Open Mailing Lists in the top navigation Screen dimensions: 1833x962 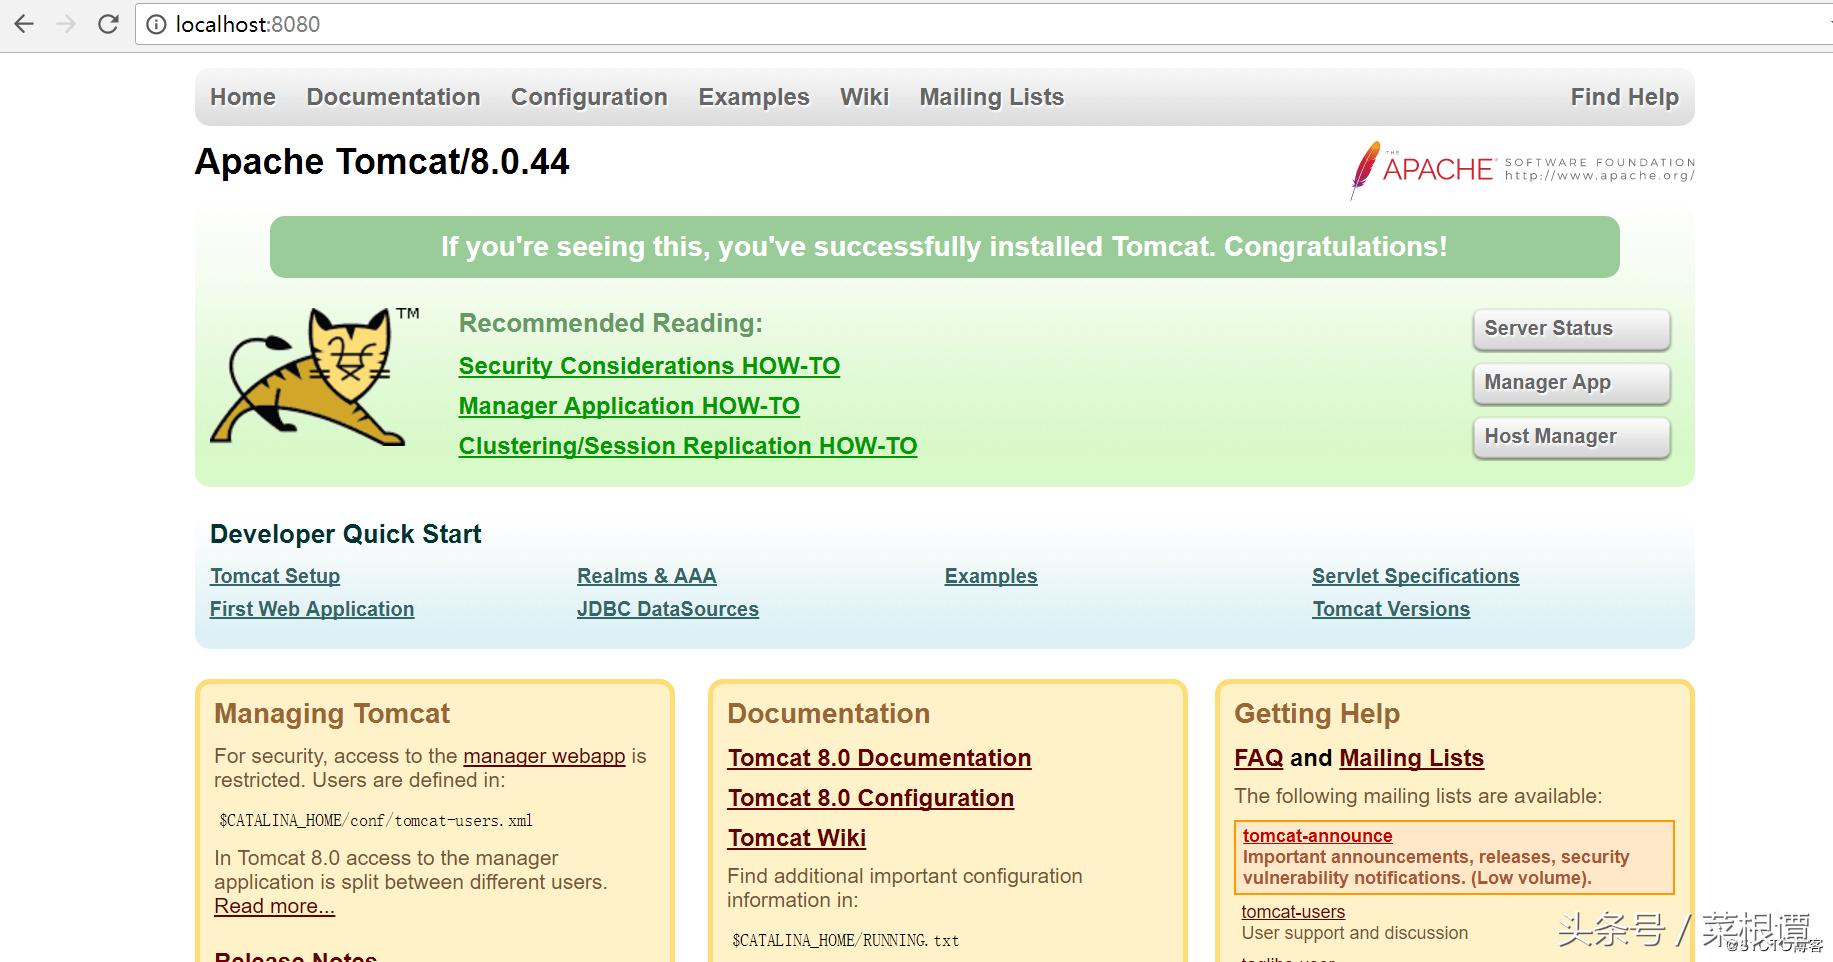(992, 97)
